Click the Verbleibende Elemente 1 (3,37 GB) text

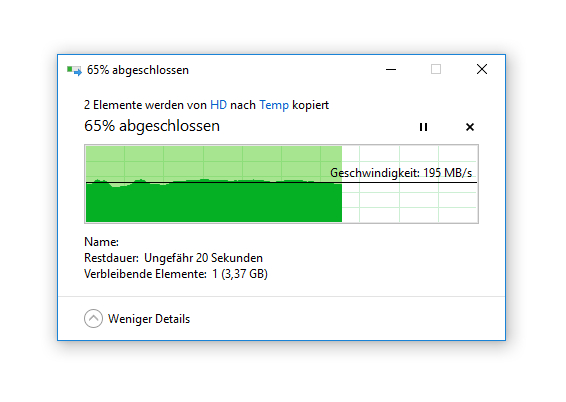pos(176,274)
